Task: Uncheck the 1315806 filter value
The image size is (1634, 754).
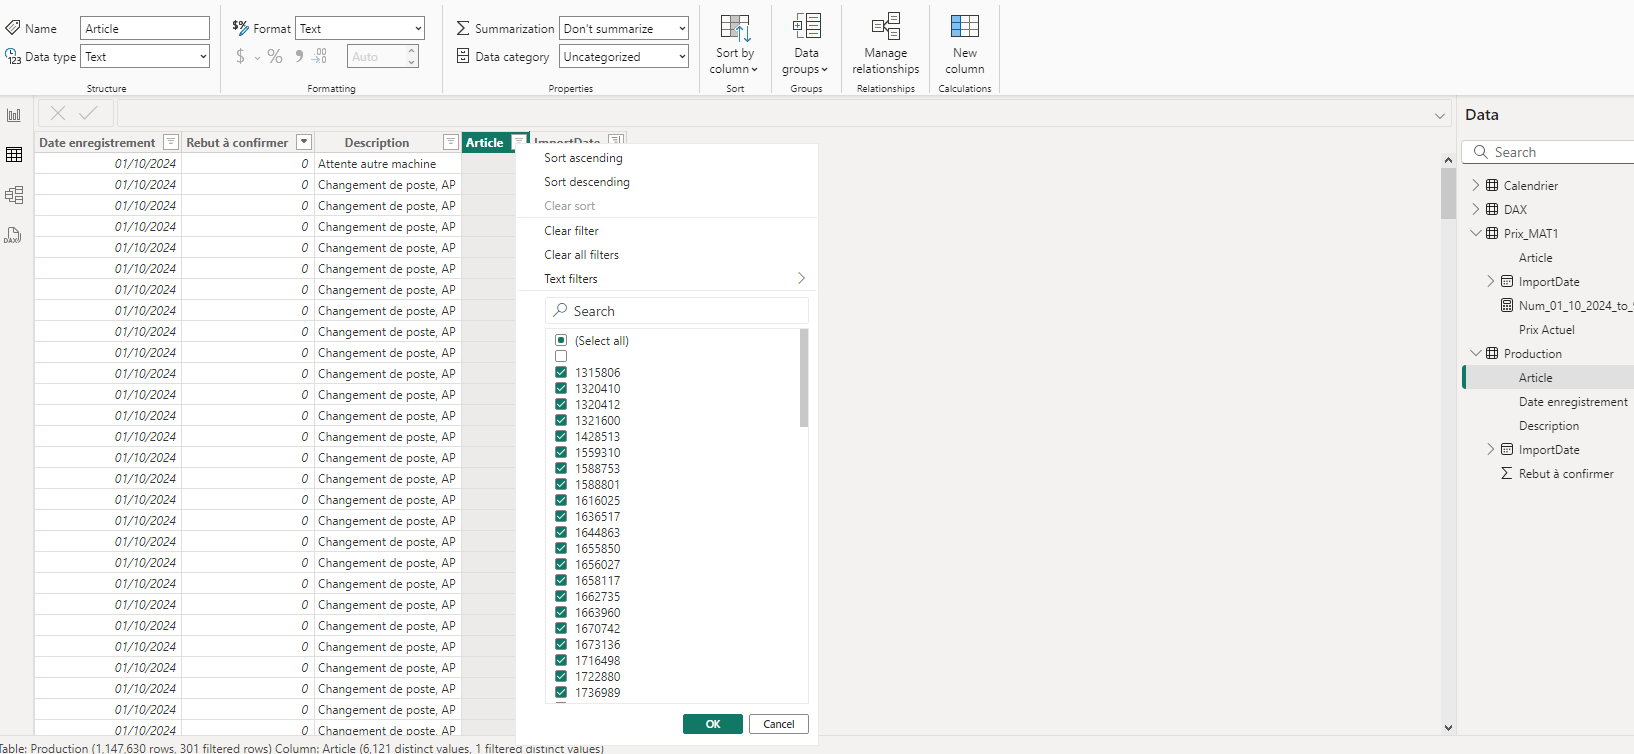Action: (x=561, y=372)
